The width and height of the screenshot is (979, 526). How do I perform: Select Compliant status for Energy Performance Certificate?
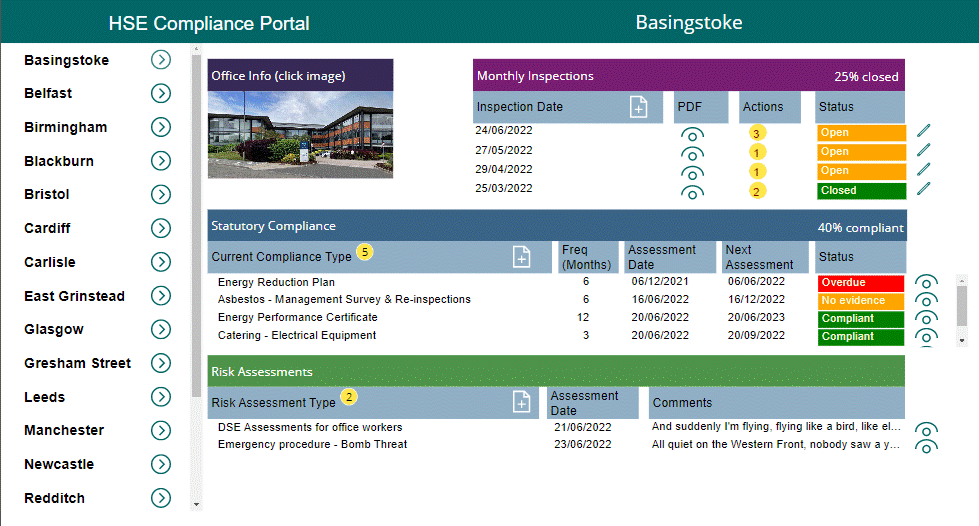click(x=860, y=319)
